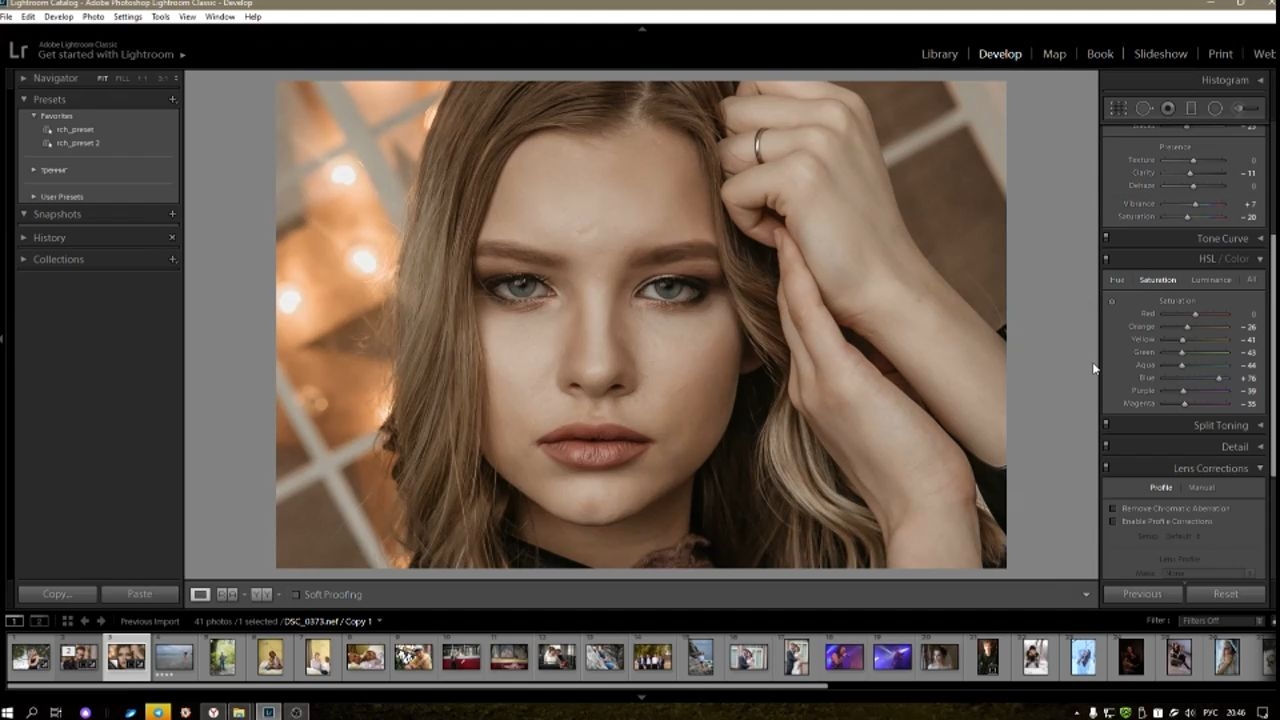Click the Paste button
The image size is (1280, 720).
tap(140, 594)
